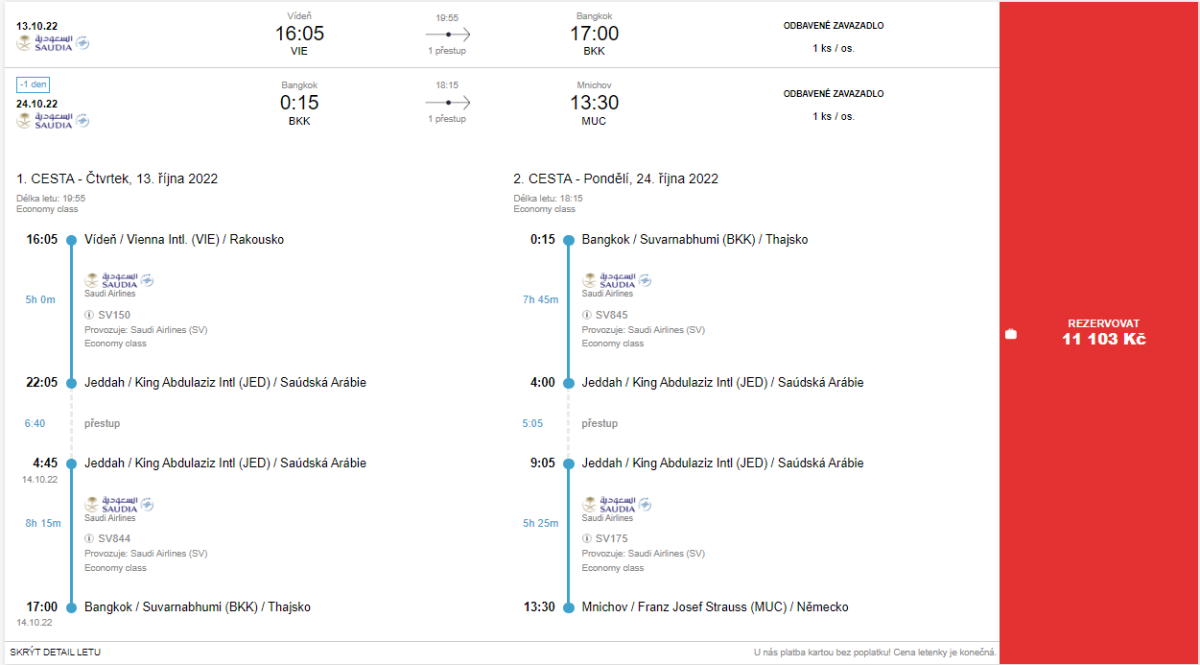Click the Saudia logo above flight SV150

click(118, 281)
